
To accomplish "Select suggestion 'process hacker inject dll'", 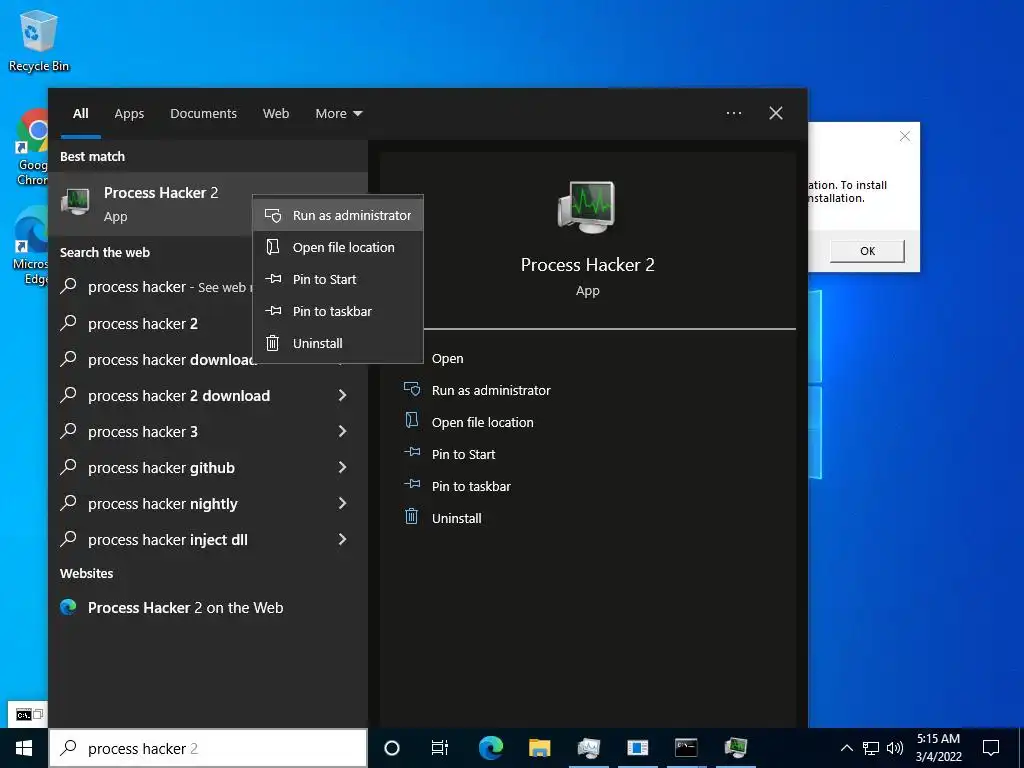I will (168, 540).
